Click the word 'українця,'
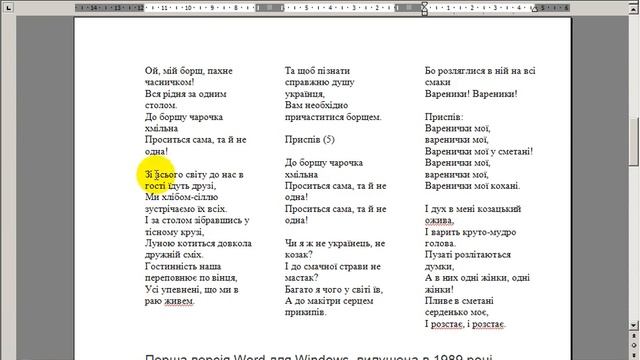Viewport: 640px width, 360px height. pos(304,94)
